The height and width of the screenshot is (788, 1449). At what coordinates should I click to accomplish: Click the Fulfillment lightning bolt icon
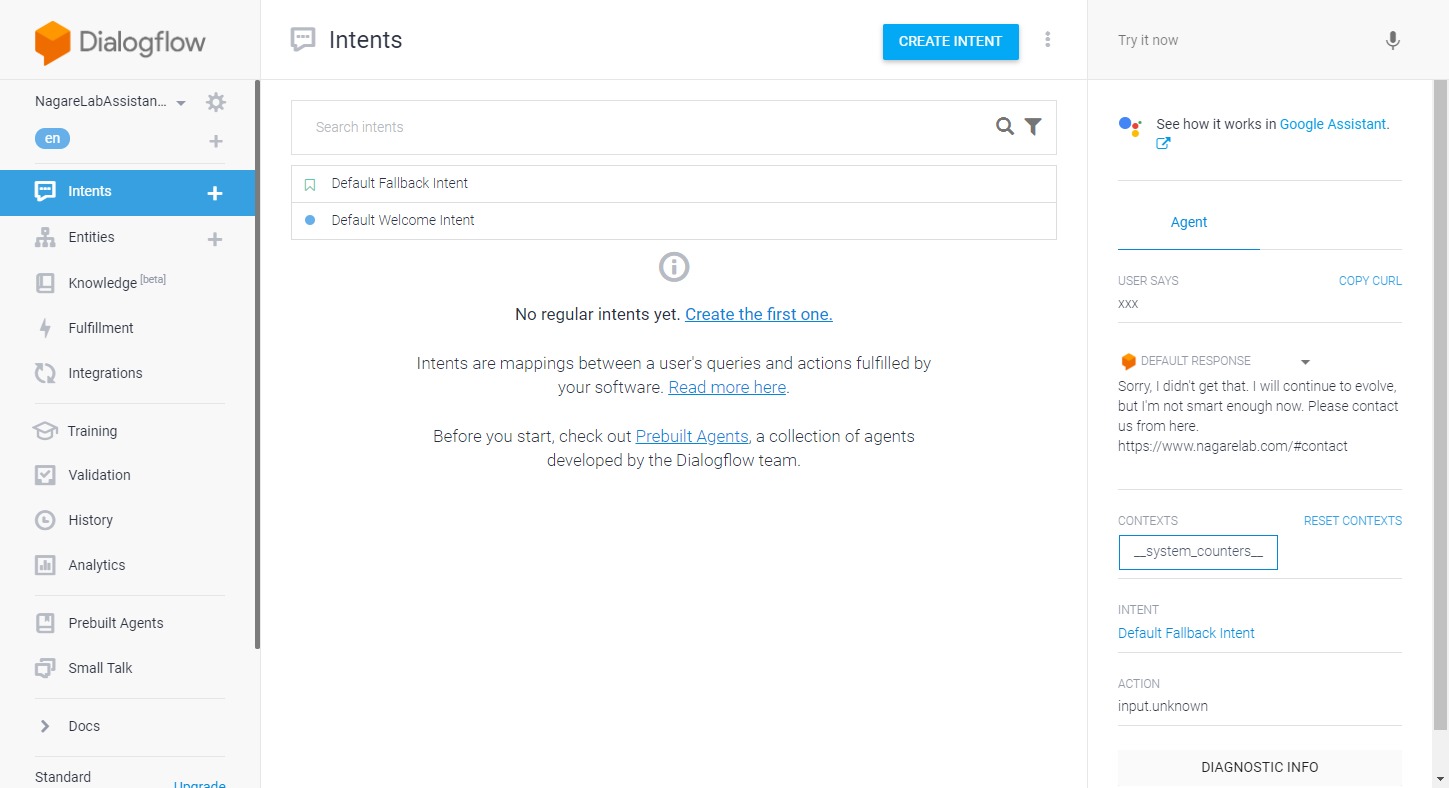tap(45, 328)
